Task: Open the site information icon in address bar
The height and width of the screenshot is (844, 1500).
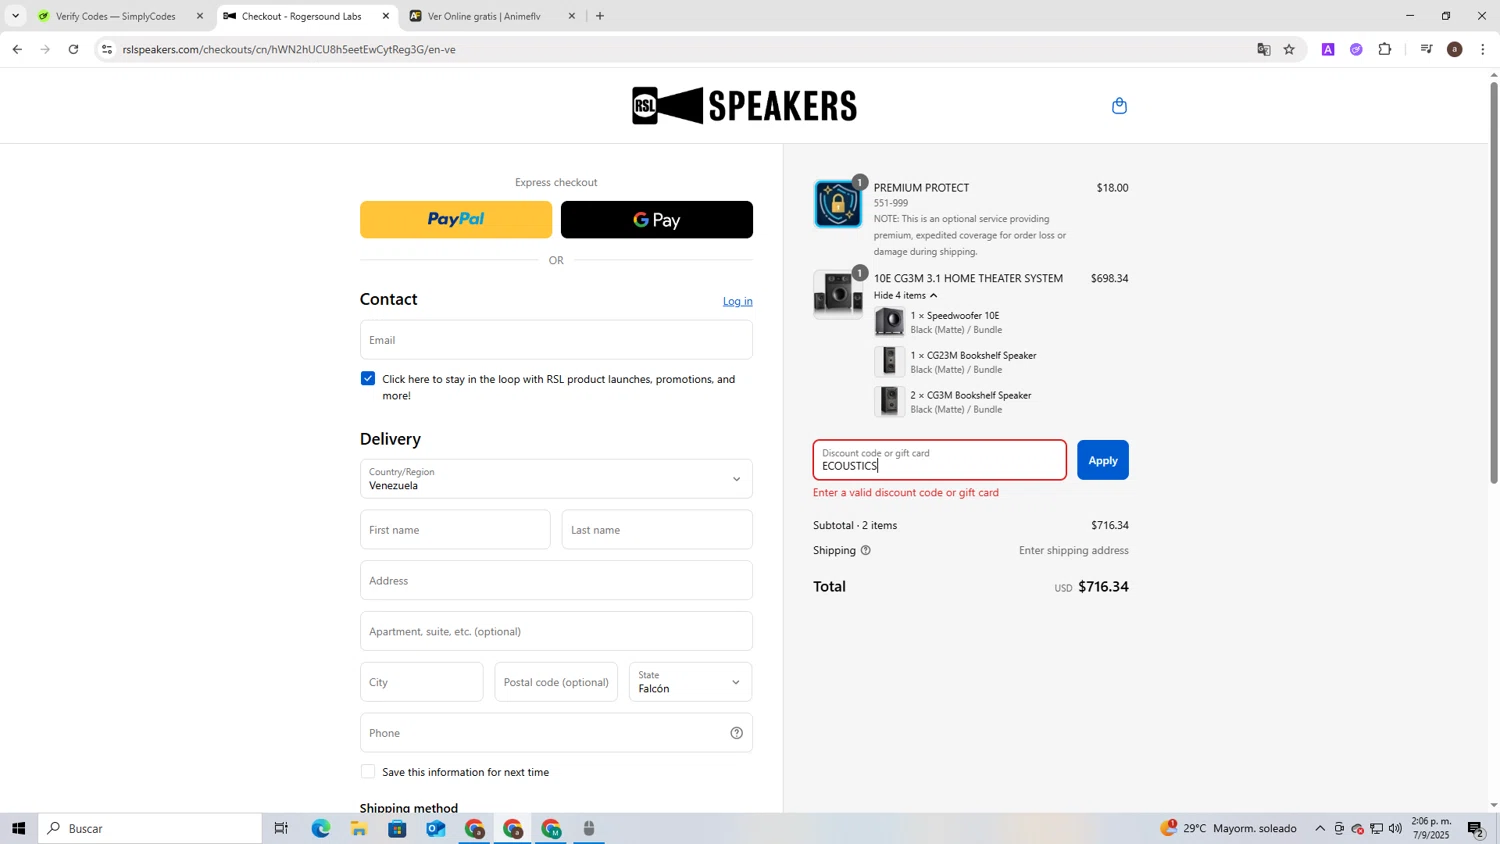Action: tap(107, 49)
